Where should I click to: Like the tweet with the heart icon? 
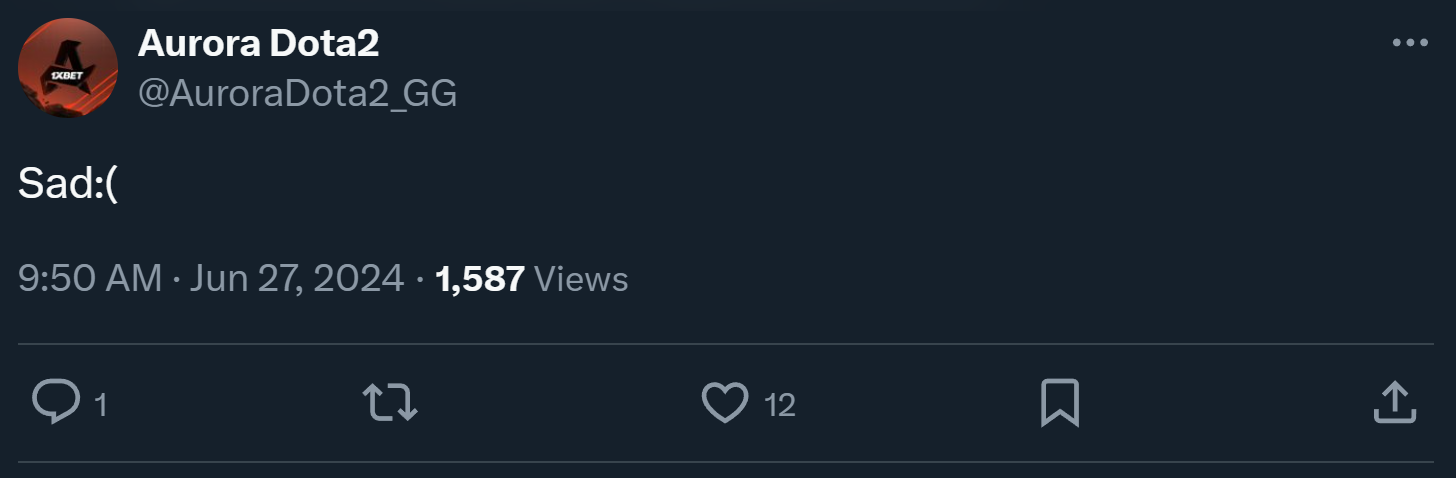[x=725, y=403]
